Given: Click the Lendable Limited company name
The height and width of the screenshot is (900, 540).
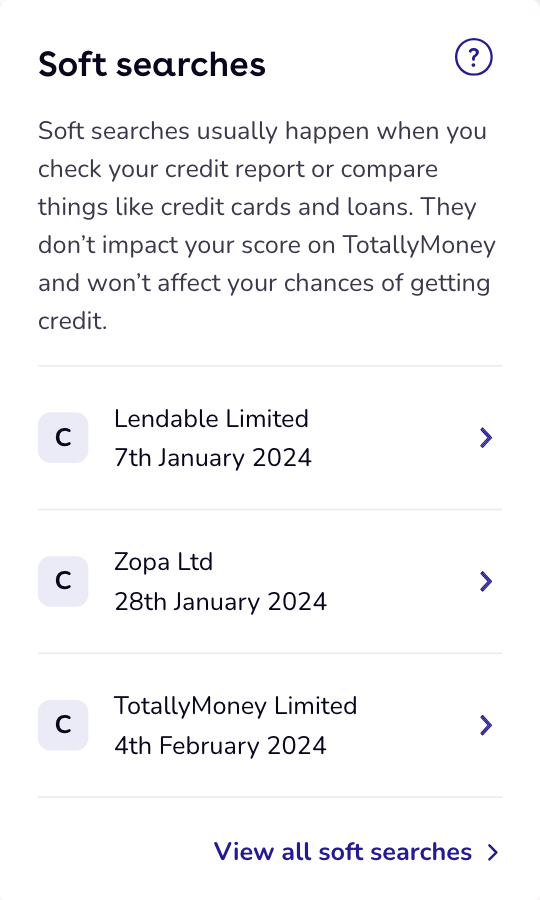Looking at the screenshot, I should [211, 418].
